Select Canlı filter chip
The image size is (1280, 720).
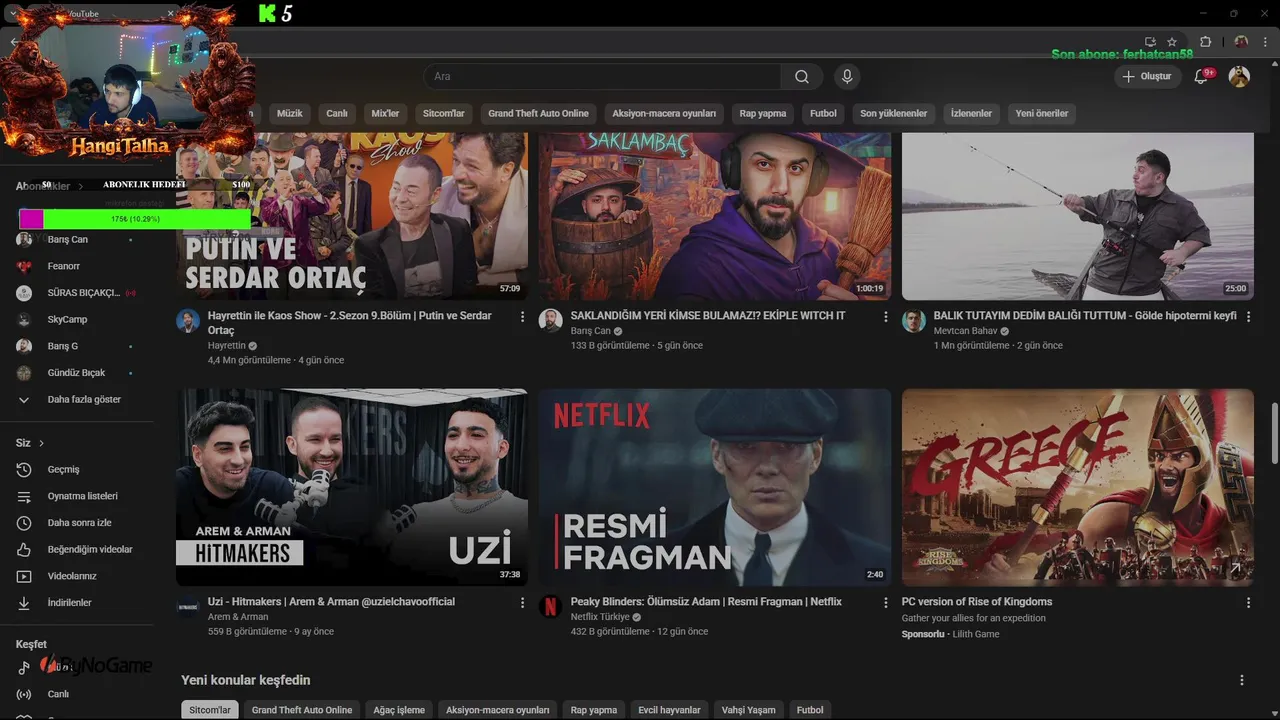(x=337, y=114)
